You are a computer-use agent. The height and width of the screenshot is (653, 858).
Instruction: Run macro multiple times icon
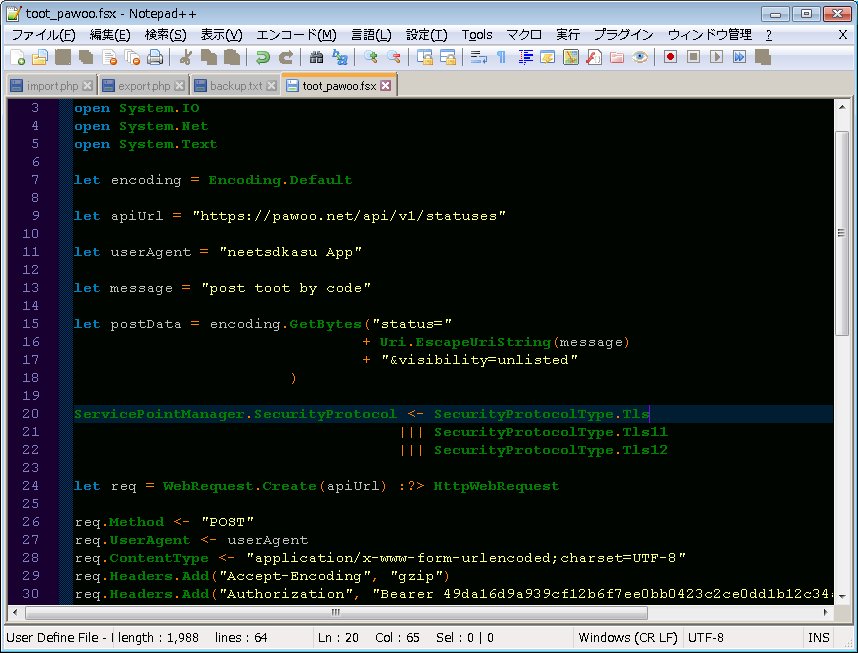[739, 57]
